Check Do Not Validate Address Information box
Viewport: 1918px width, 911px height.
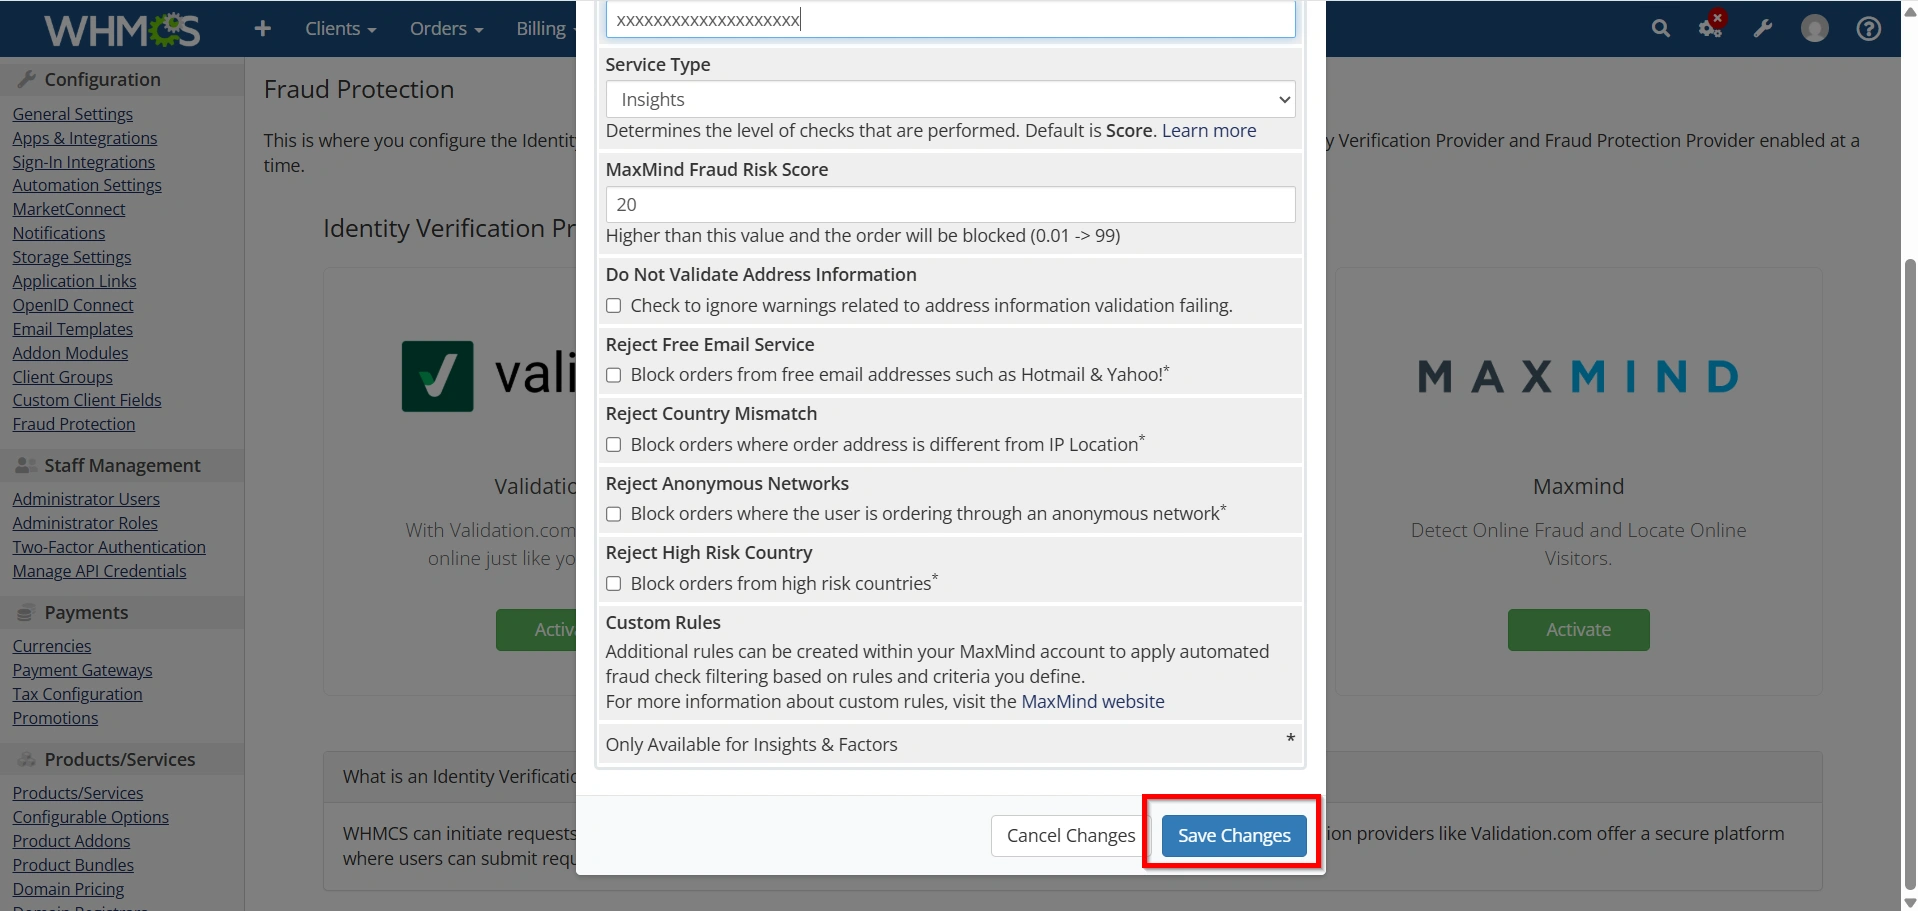coord(614,306)
